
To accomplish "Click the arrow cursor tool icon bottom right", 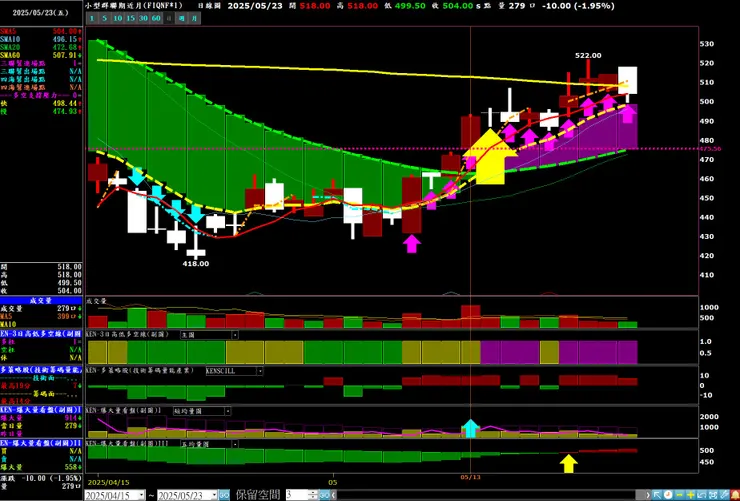I will [x=657, y=495].
